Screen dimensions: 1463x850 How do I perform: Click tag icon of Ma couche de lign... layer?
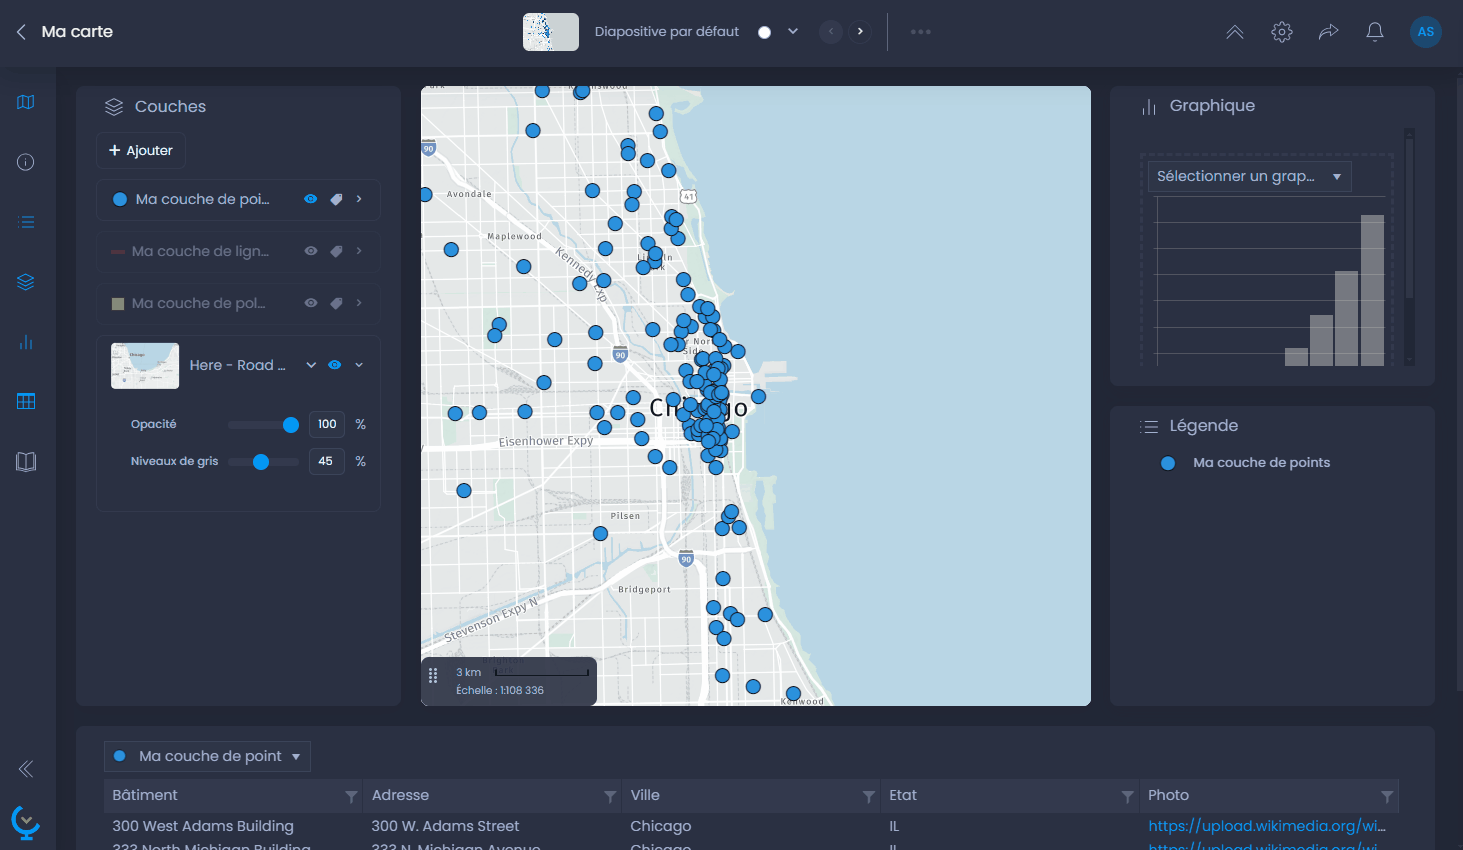(336, 251)
